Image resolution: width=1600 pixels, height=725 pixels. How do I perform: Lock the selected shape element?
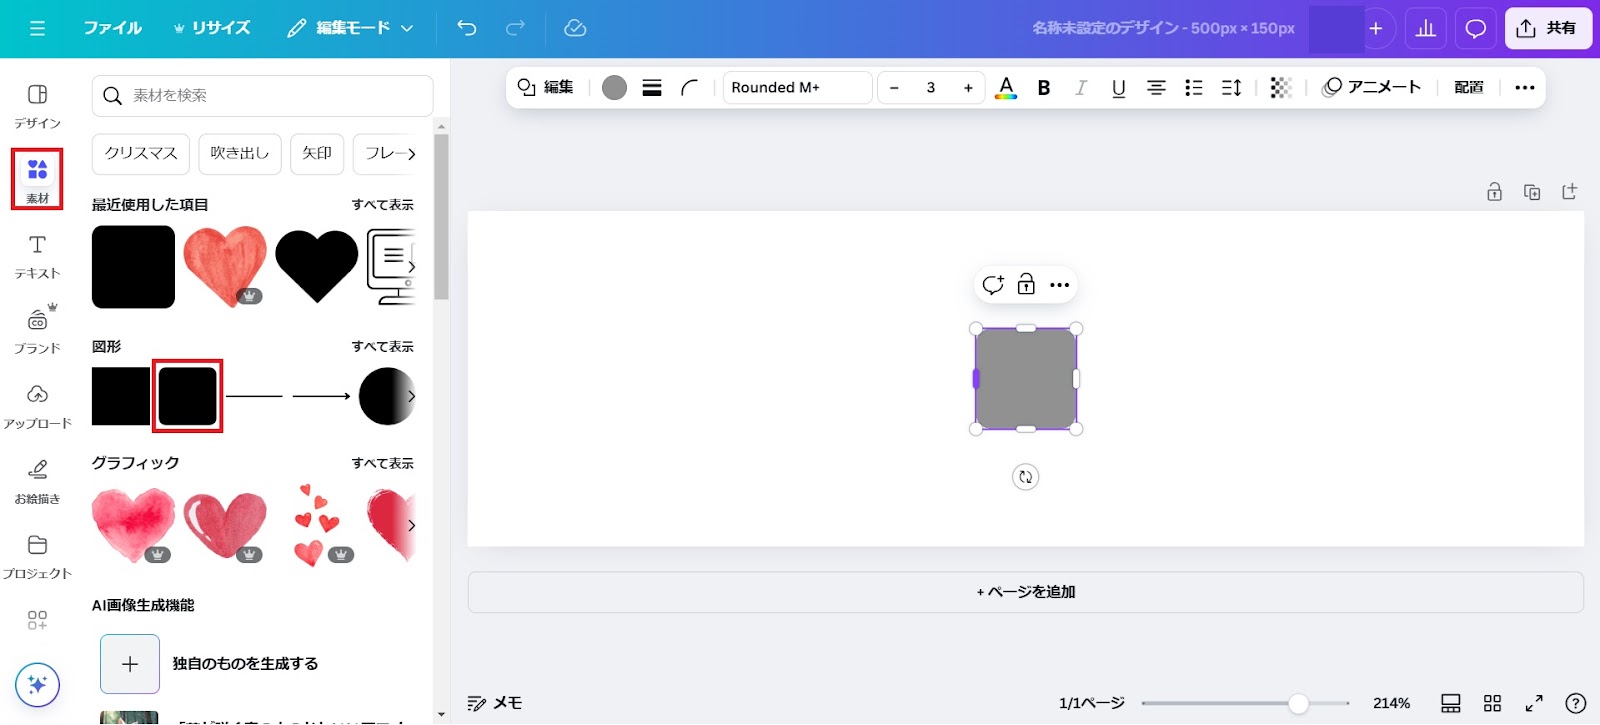point(1026,285)
